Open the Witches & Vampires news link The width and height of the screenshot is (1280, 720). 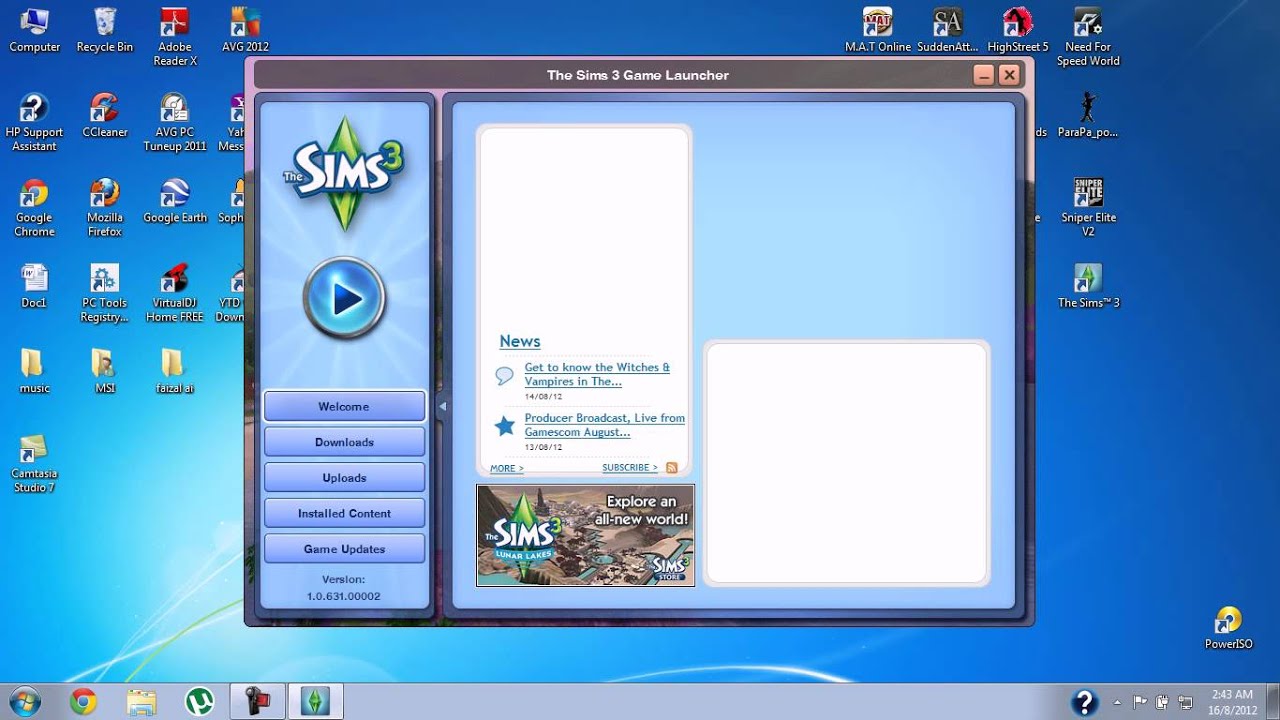pyautogui.click(x=597, y=374)
